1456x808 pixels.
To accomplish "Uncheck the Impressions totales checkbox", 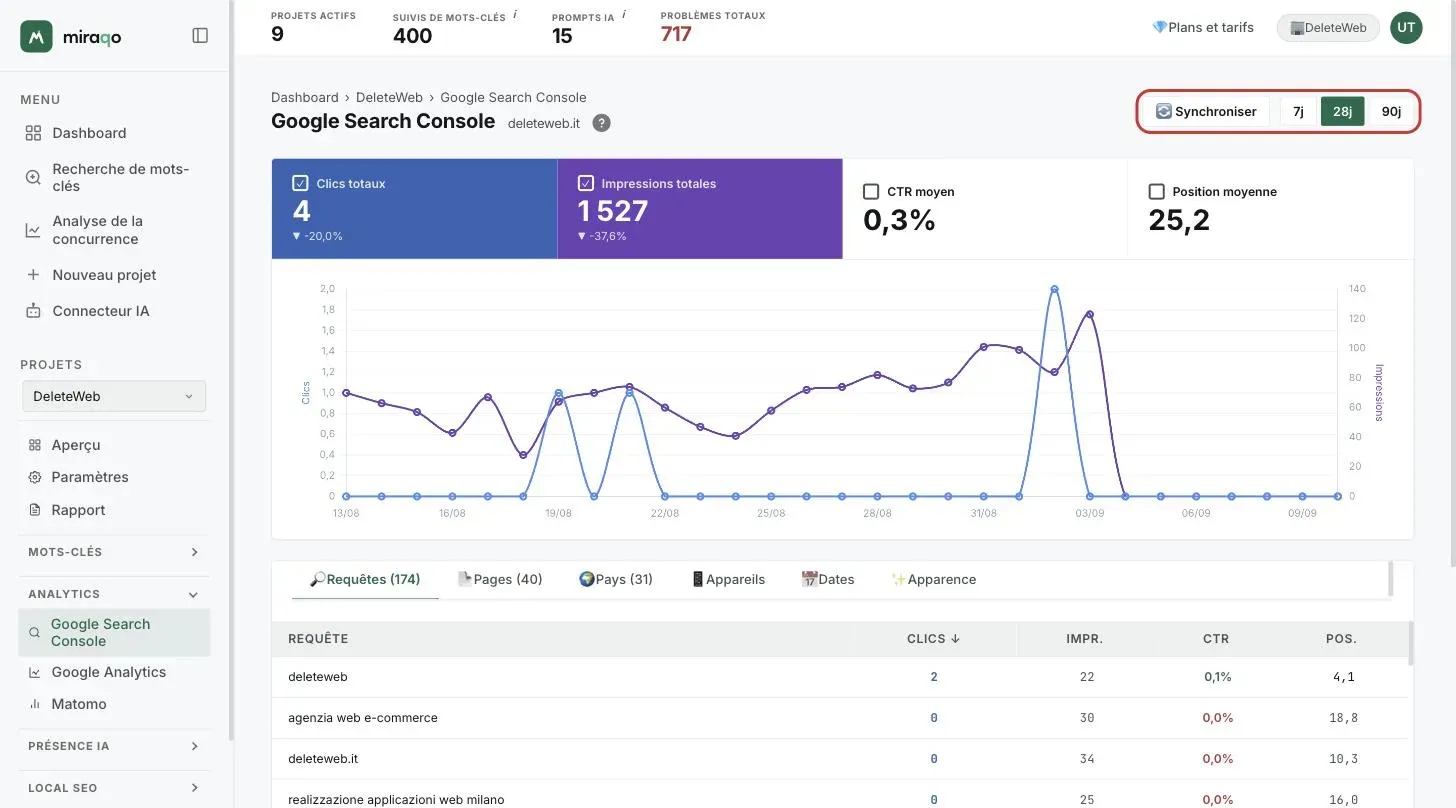I will point(586,183).
